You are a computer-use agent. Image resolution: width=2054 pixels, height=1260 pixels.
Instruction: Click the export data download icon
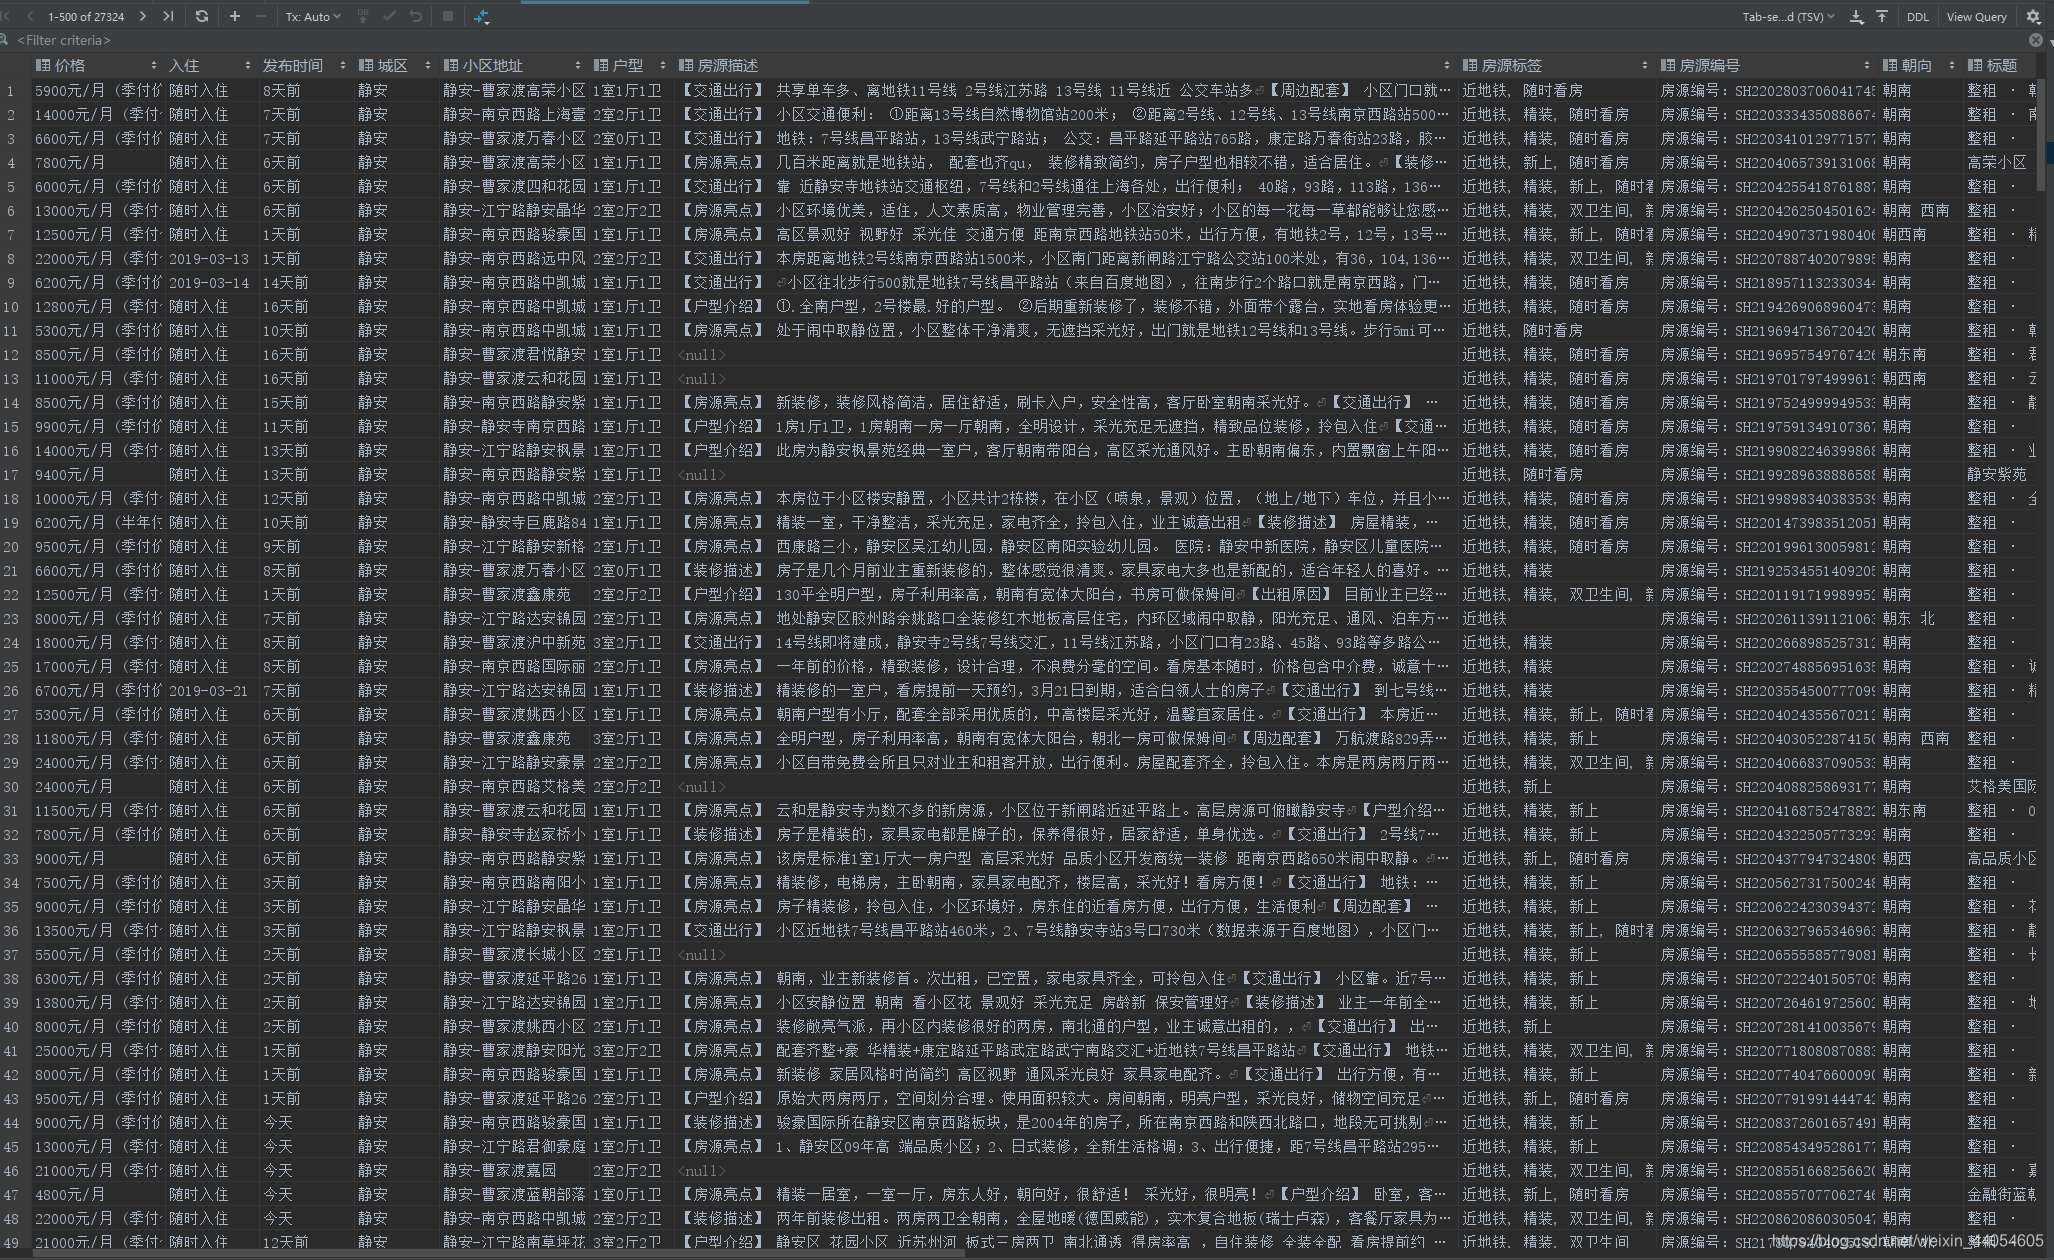1856,16
